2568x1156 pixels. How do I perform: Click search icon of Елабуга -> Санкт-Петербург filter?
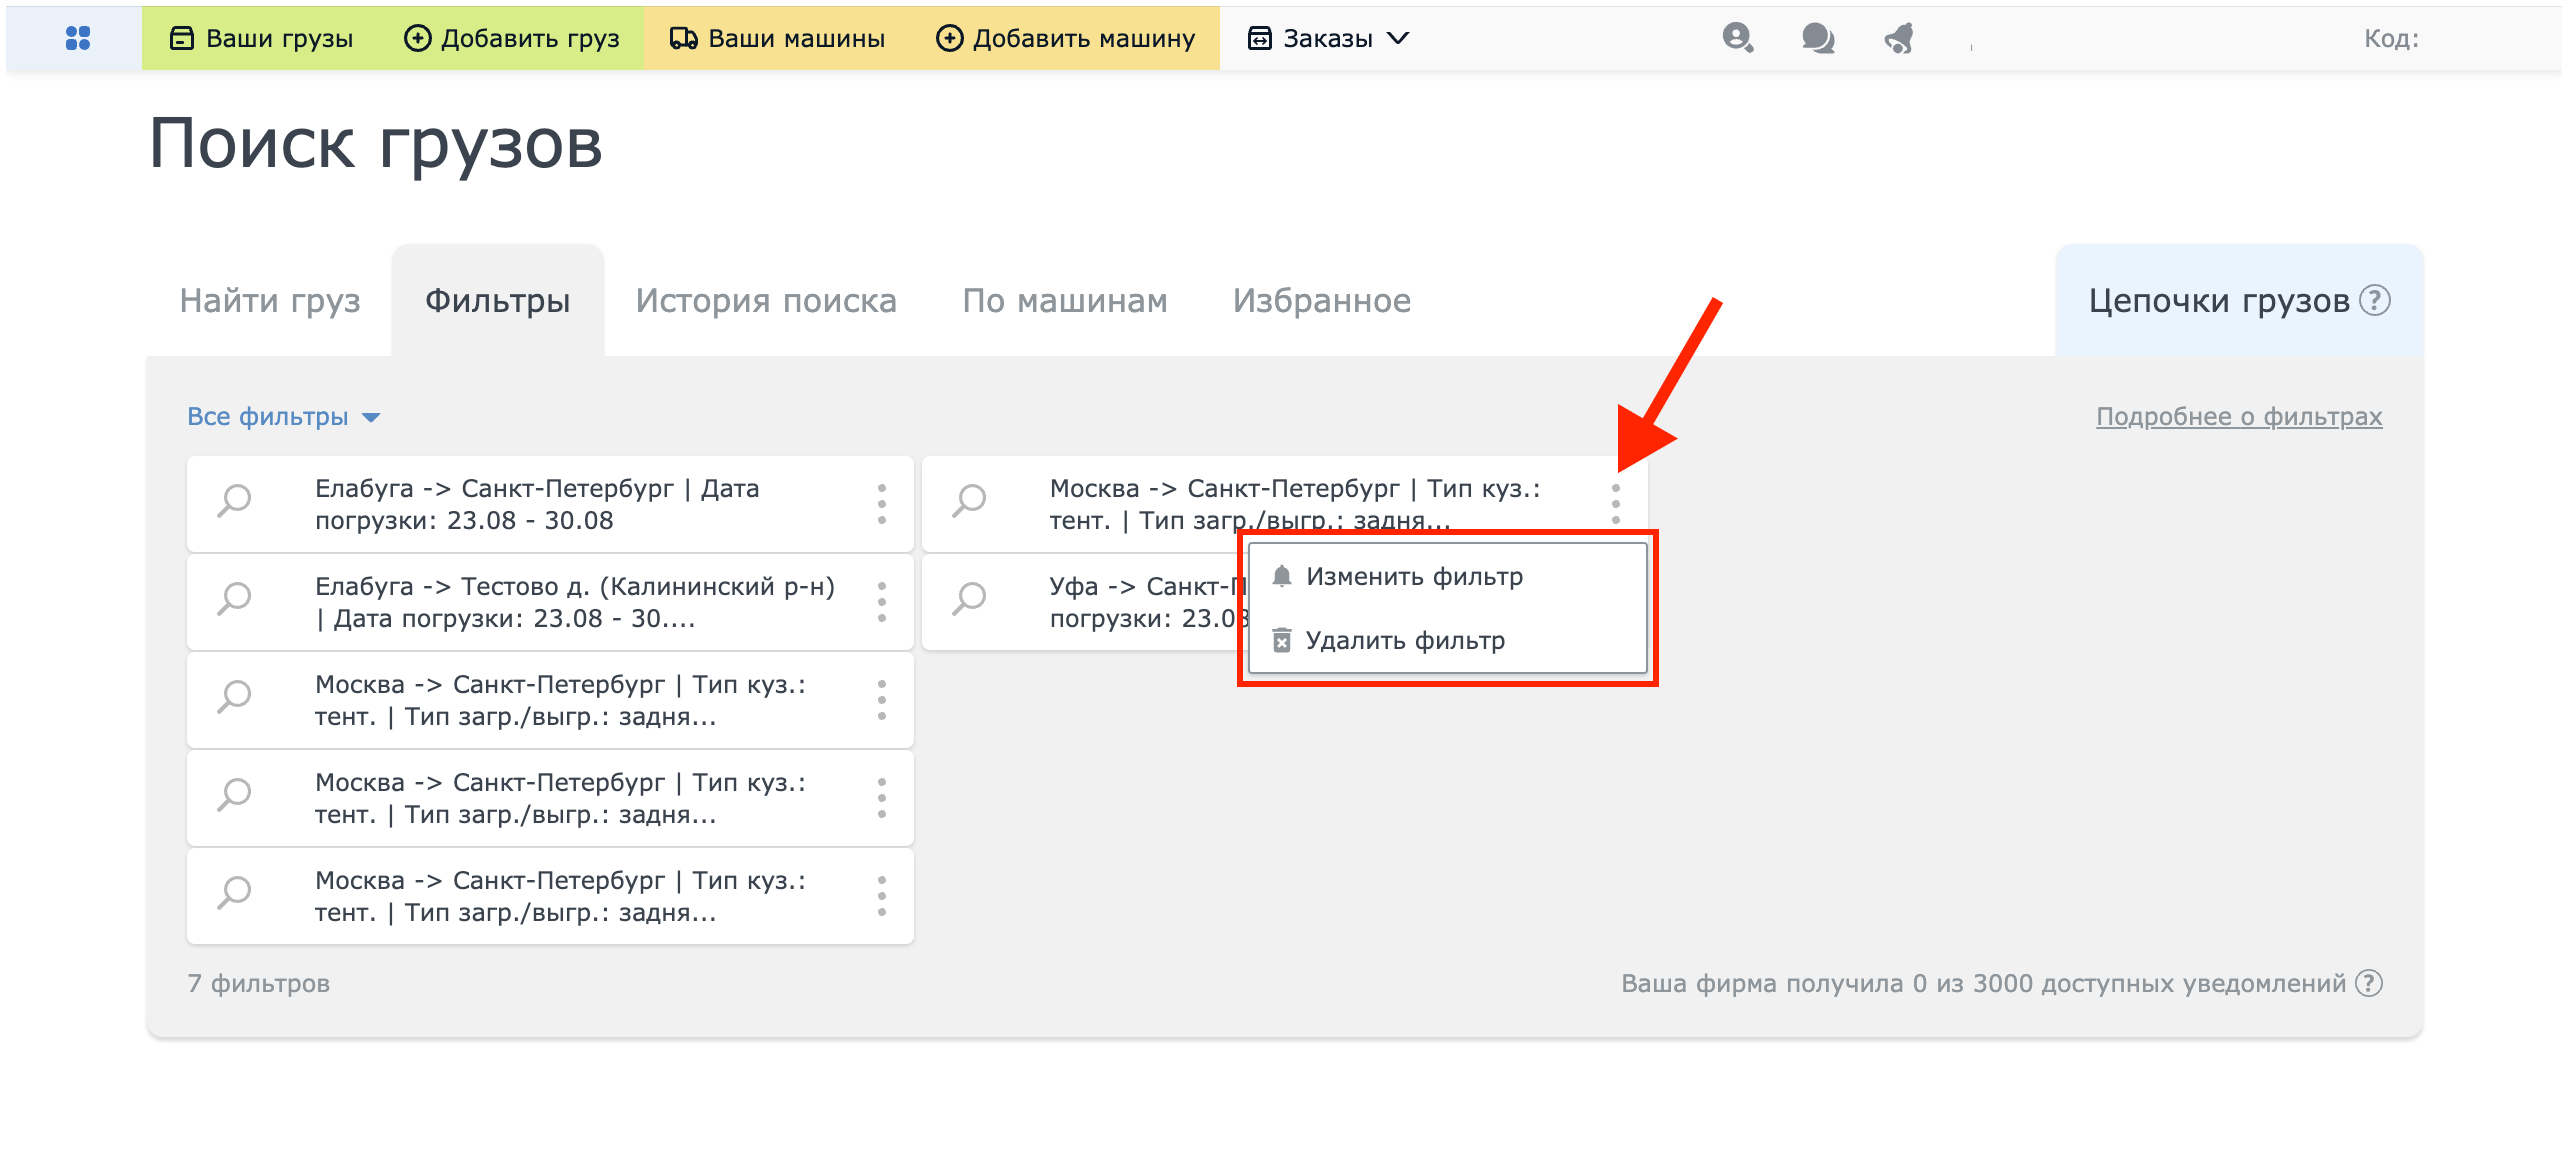click(x=235, y=501)
